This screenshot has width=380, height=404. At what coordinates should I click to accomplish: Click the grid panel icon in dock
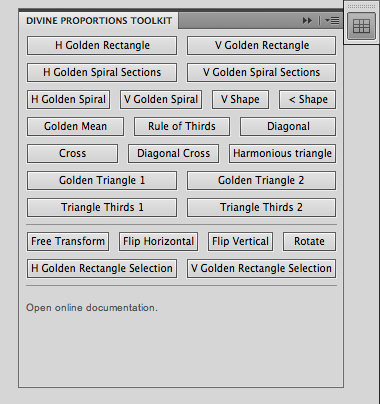tap(361, 26)
